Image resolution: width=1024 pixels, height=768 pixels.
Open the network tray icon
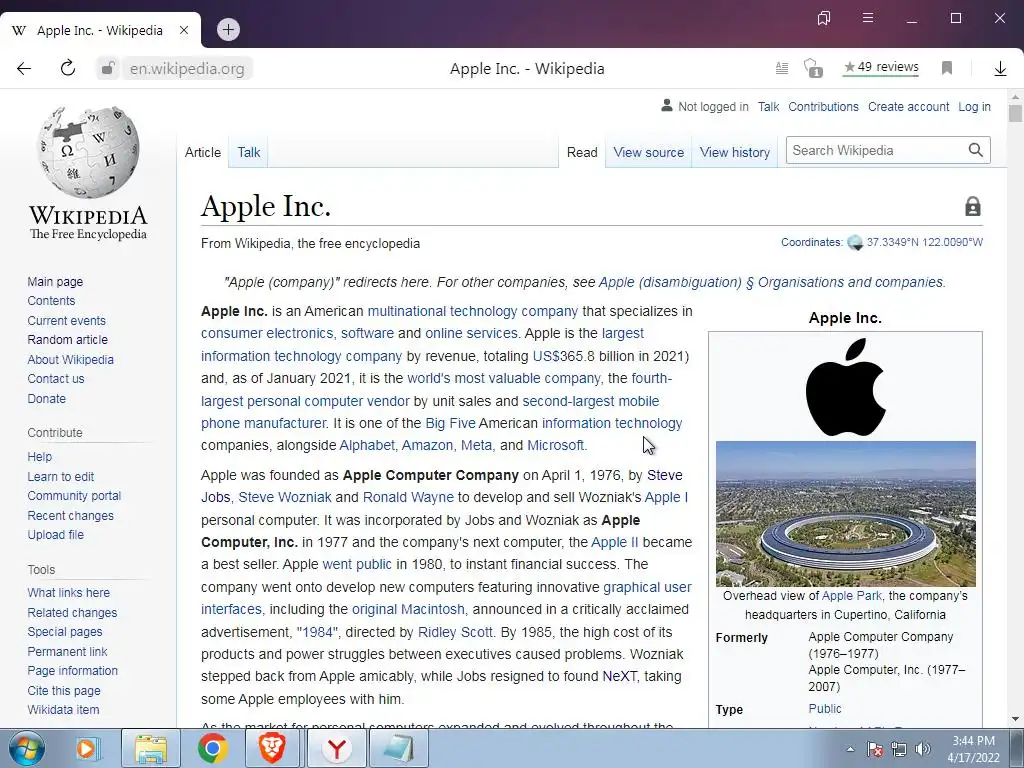point(899,749)
